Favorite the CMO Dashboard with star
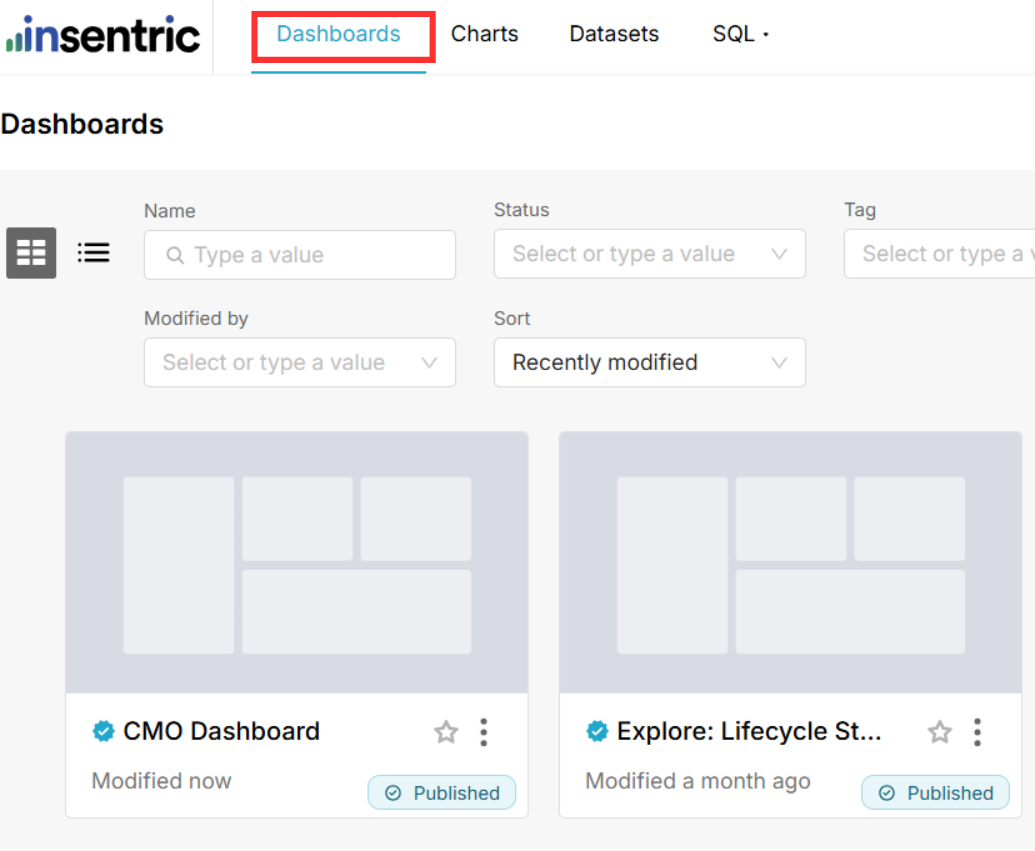 point(446,733)
